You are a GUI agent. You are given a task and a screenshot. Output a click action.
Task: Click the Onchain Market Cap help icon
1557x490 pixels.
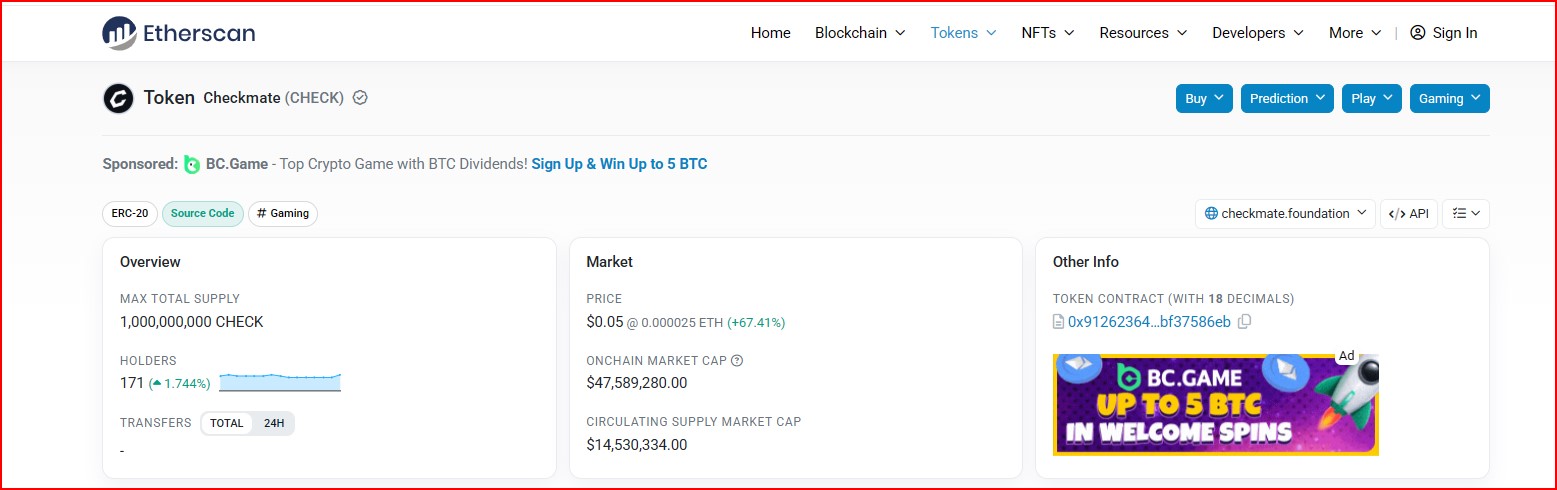737,360
